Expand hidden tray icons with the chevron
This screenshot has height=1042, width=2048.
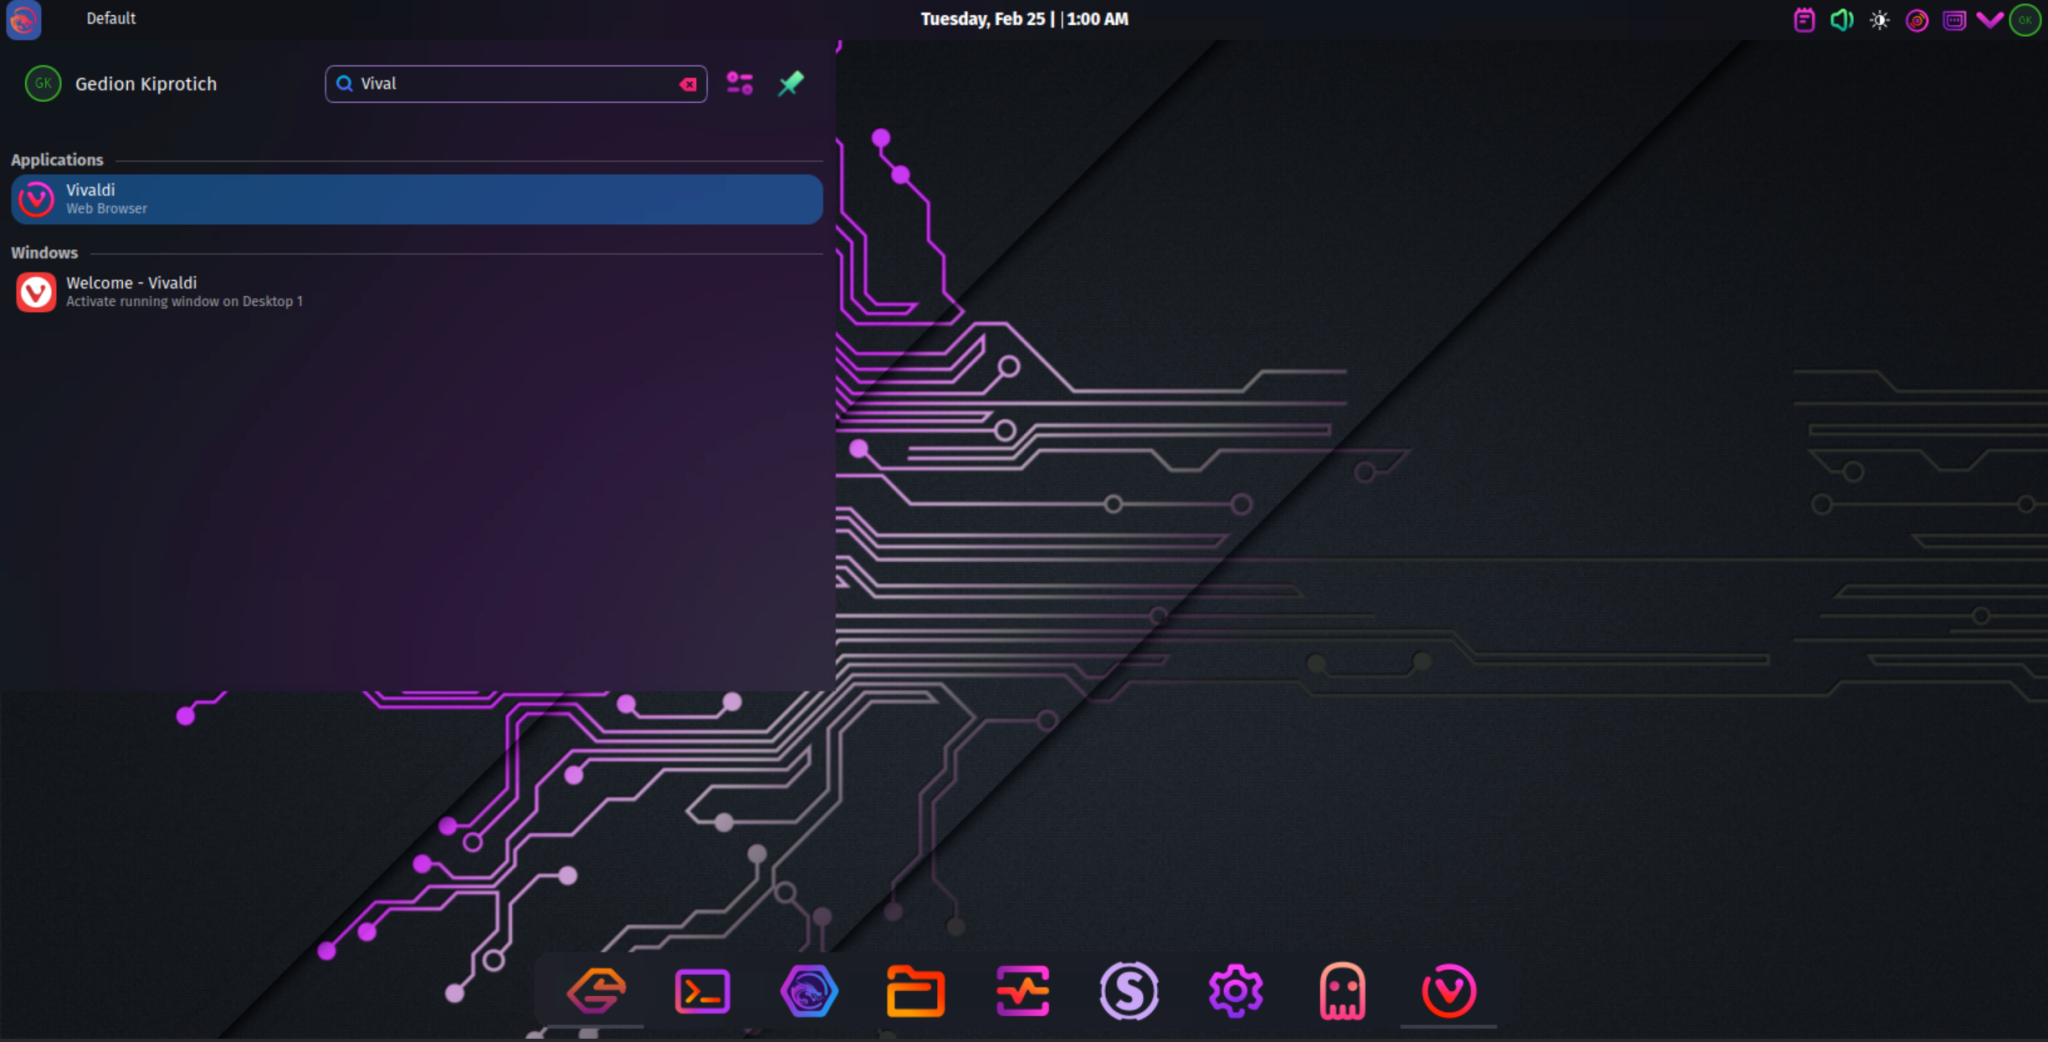[1988, 19]
